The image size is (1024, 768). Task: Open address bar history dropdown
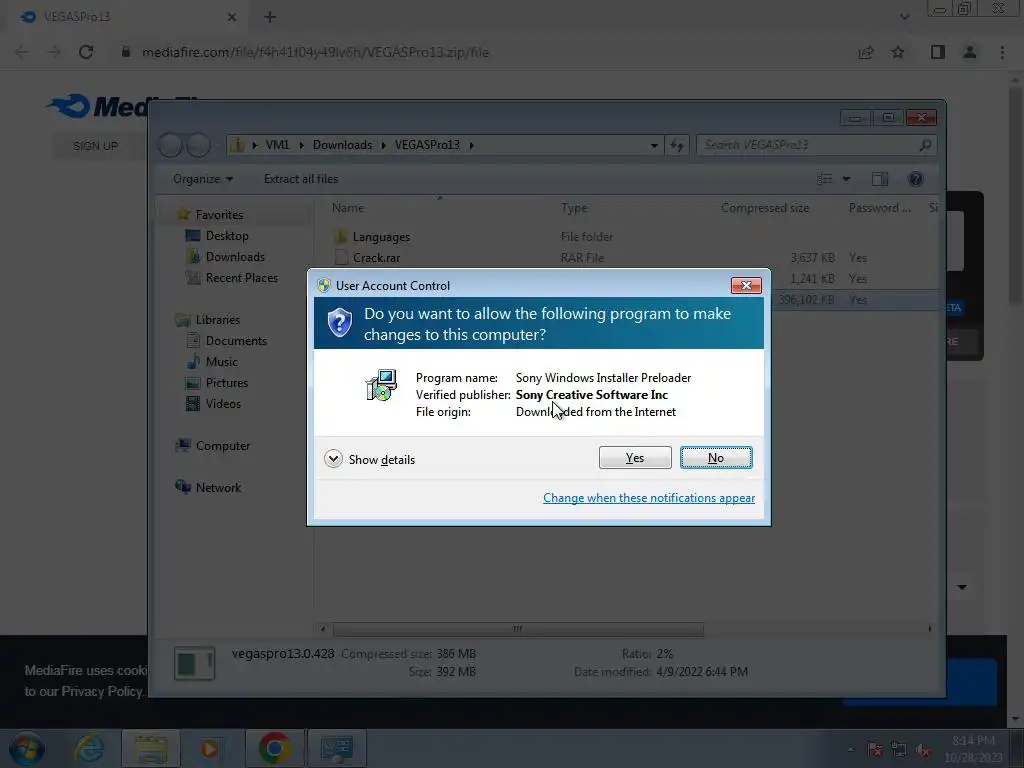(x=654, y=145)
